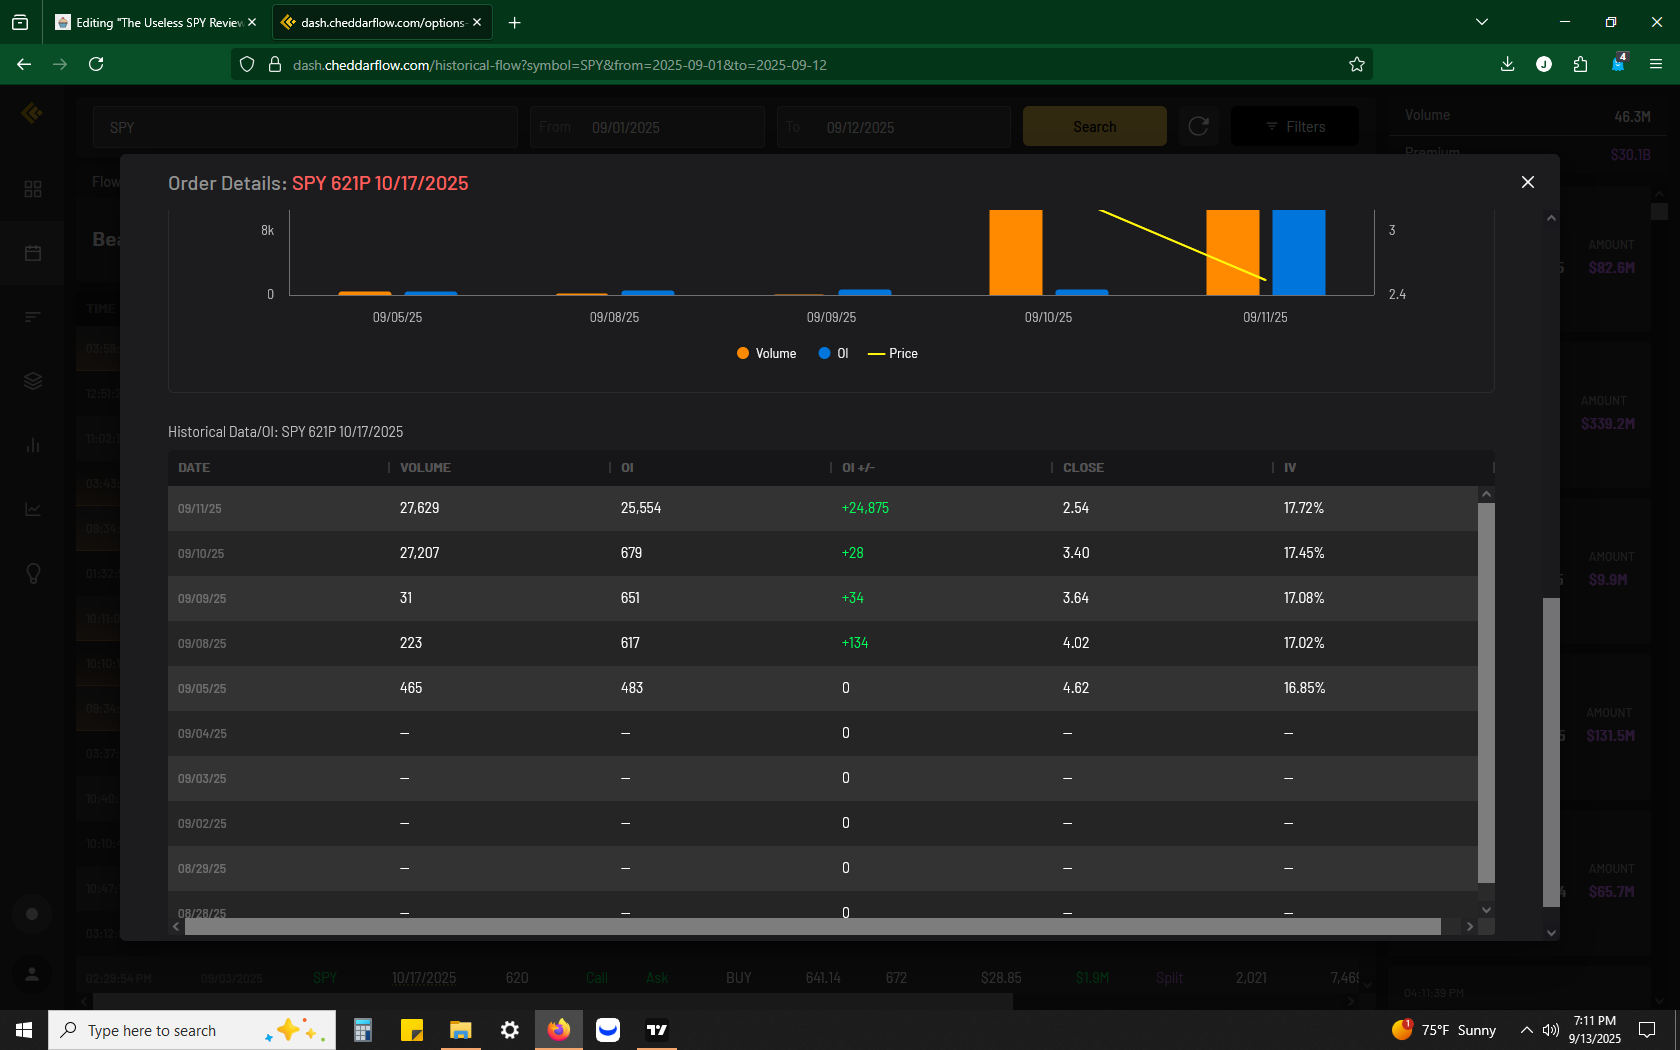Click the 09/11/25 blue OI bar
The width and height of the screenshot is (1680, 1050).
click(x=1298, y=252)
